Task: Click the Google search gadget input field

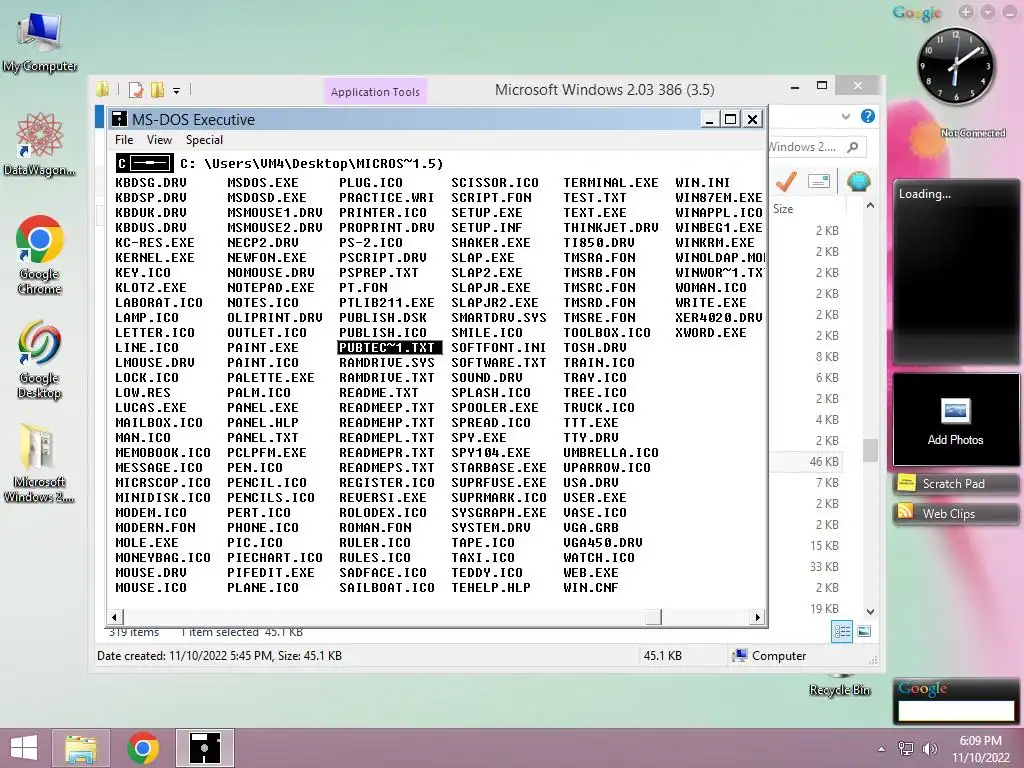Action: [955, 711]
